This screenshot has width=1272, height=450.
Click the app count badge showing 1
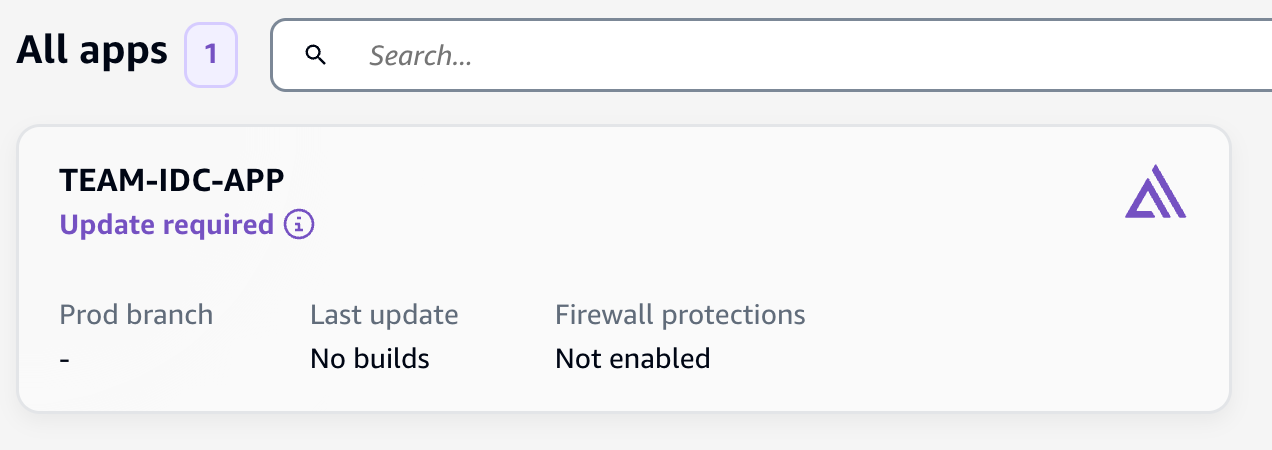coord(211,54)
